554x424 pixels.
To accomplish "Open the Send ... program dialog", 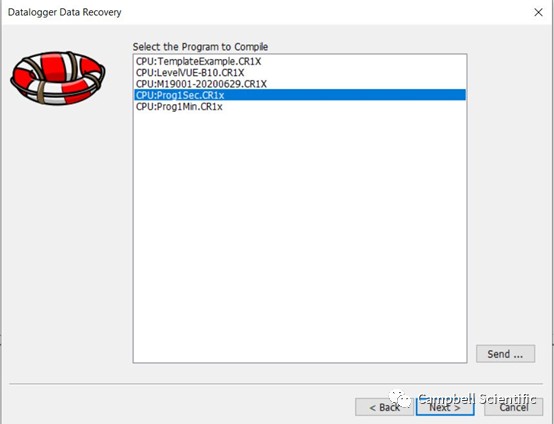I will [505, 354].
